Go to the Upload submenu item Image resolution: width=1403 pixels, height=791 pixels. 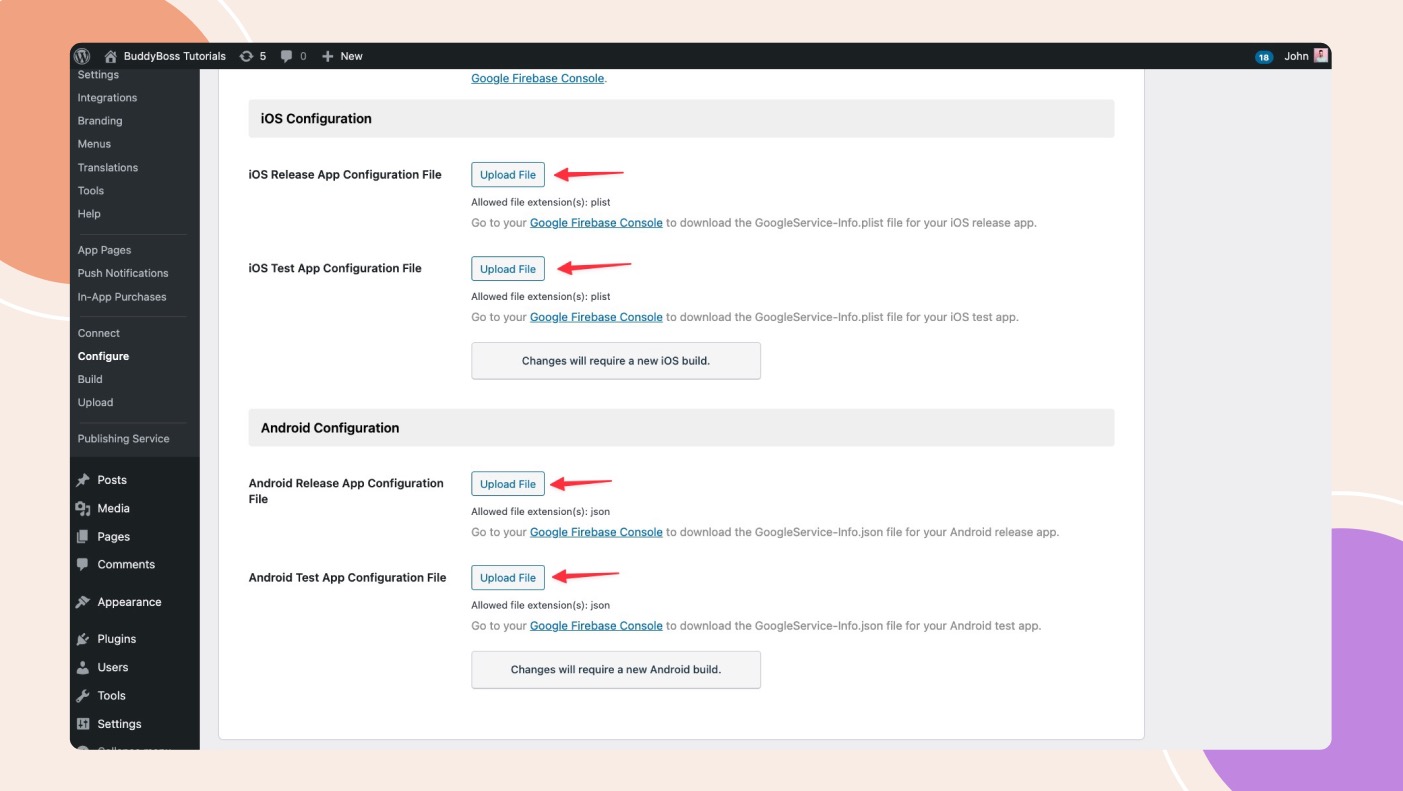click(x=95, y=402)
